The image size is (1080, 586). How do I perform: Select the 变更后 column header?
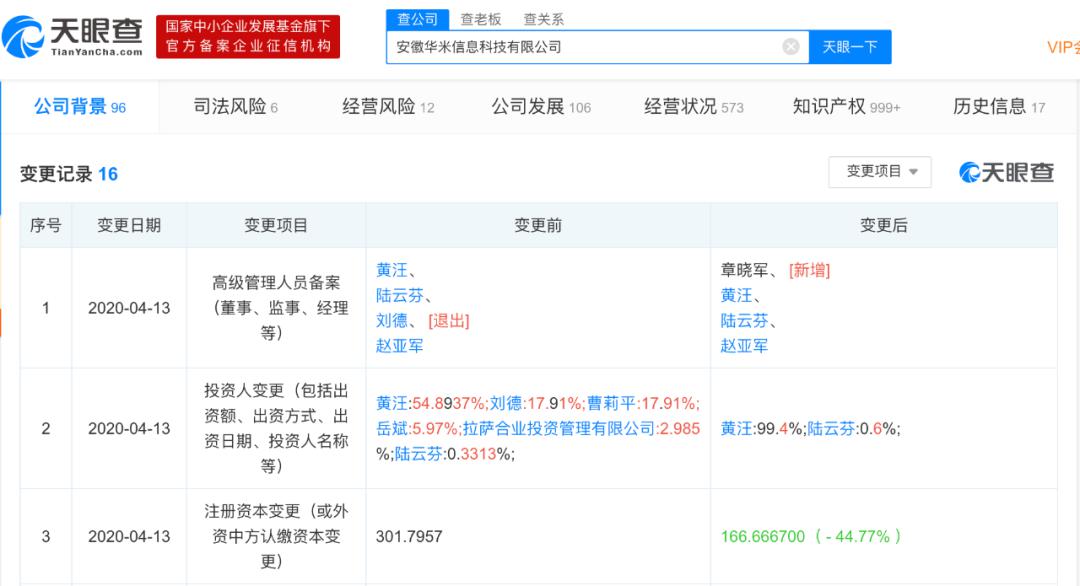(x=884, y=225)
